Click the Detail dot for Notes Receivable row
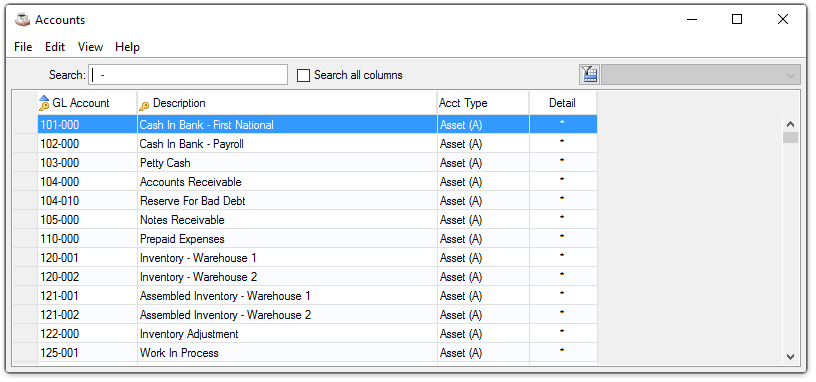 562,217
